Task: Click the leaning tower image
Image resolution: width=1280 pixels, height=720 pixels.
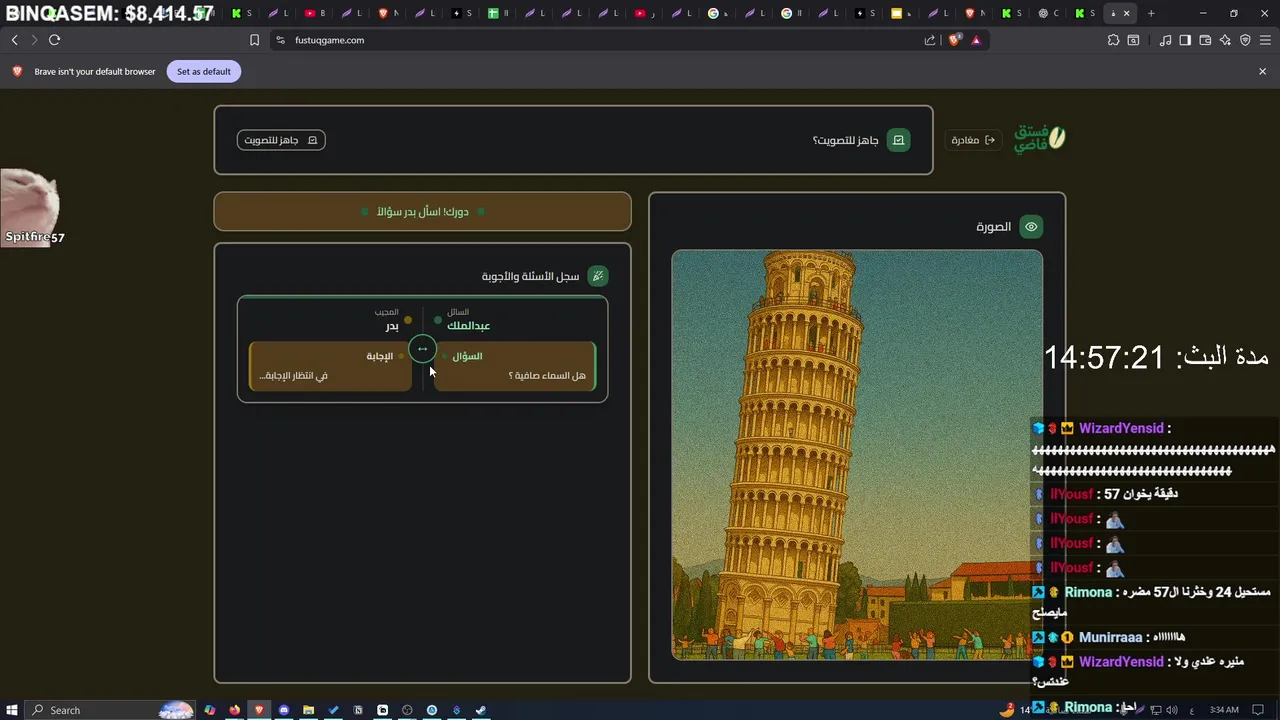Action: (x=857, y=455)
